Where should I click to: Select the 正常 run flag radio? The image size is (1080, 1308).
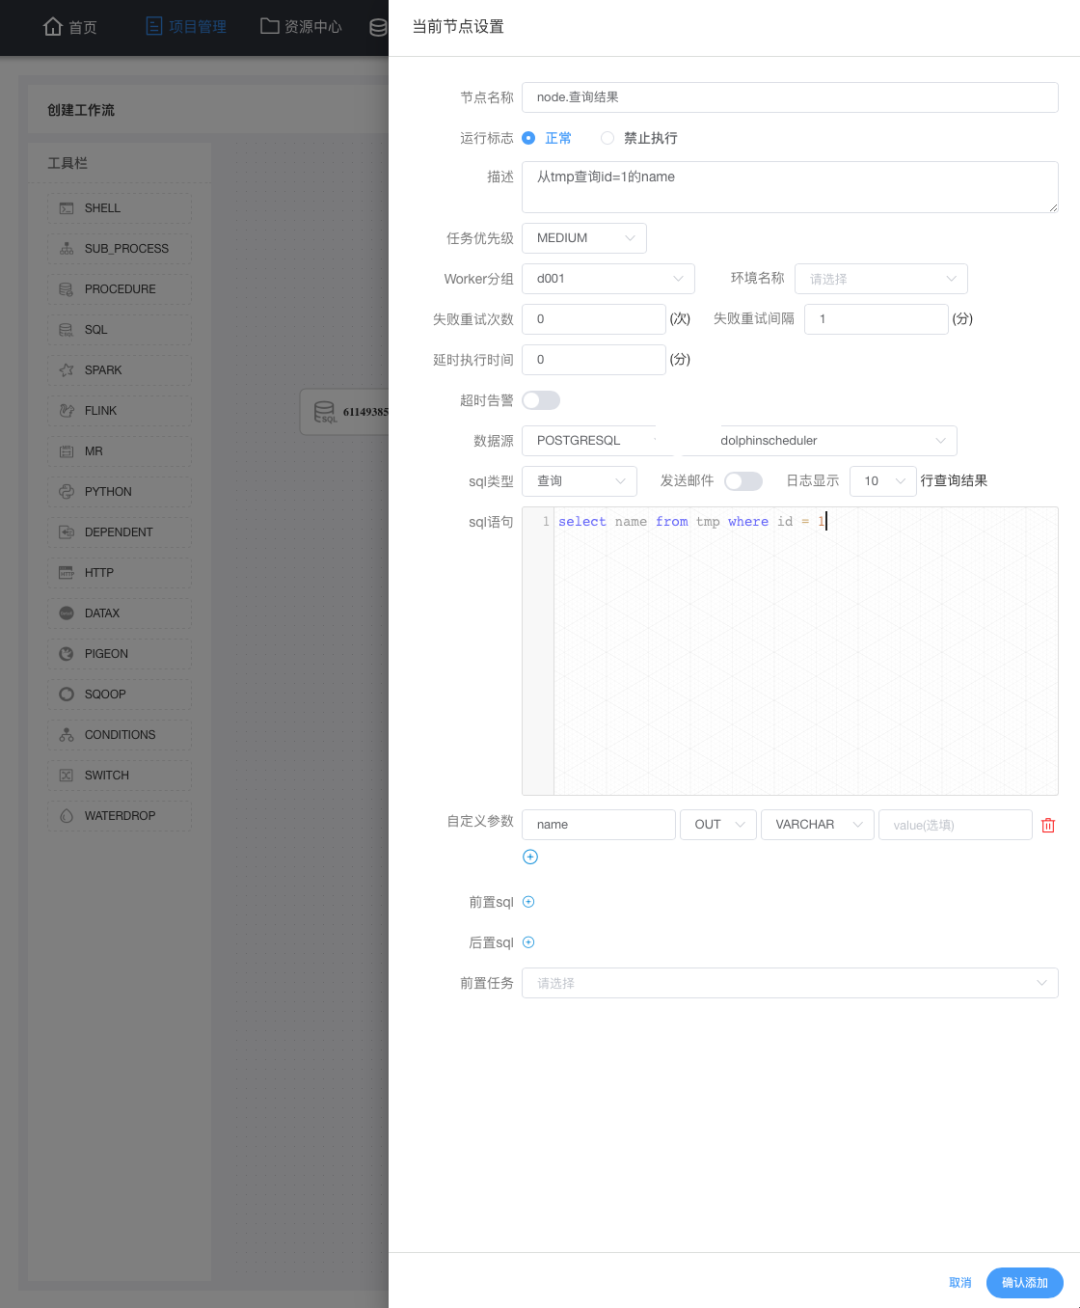point(528,138)
